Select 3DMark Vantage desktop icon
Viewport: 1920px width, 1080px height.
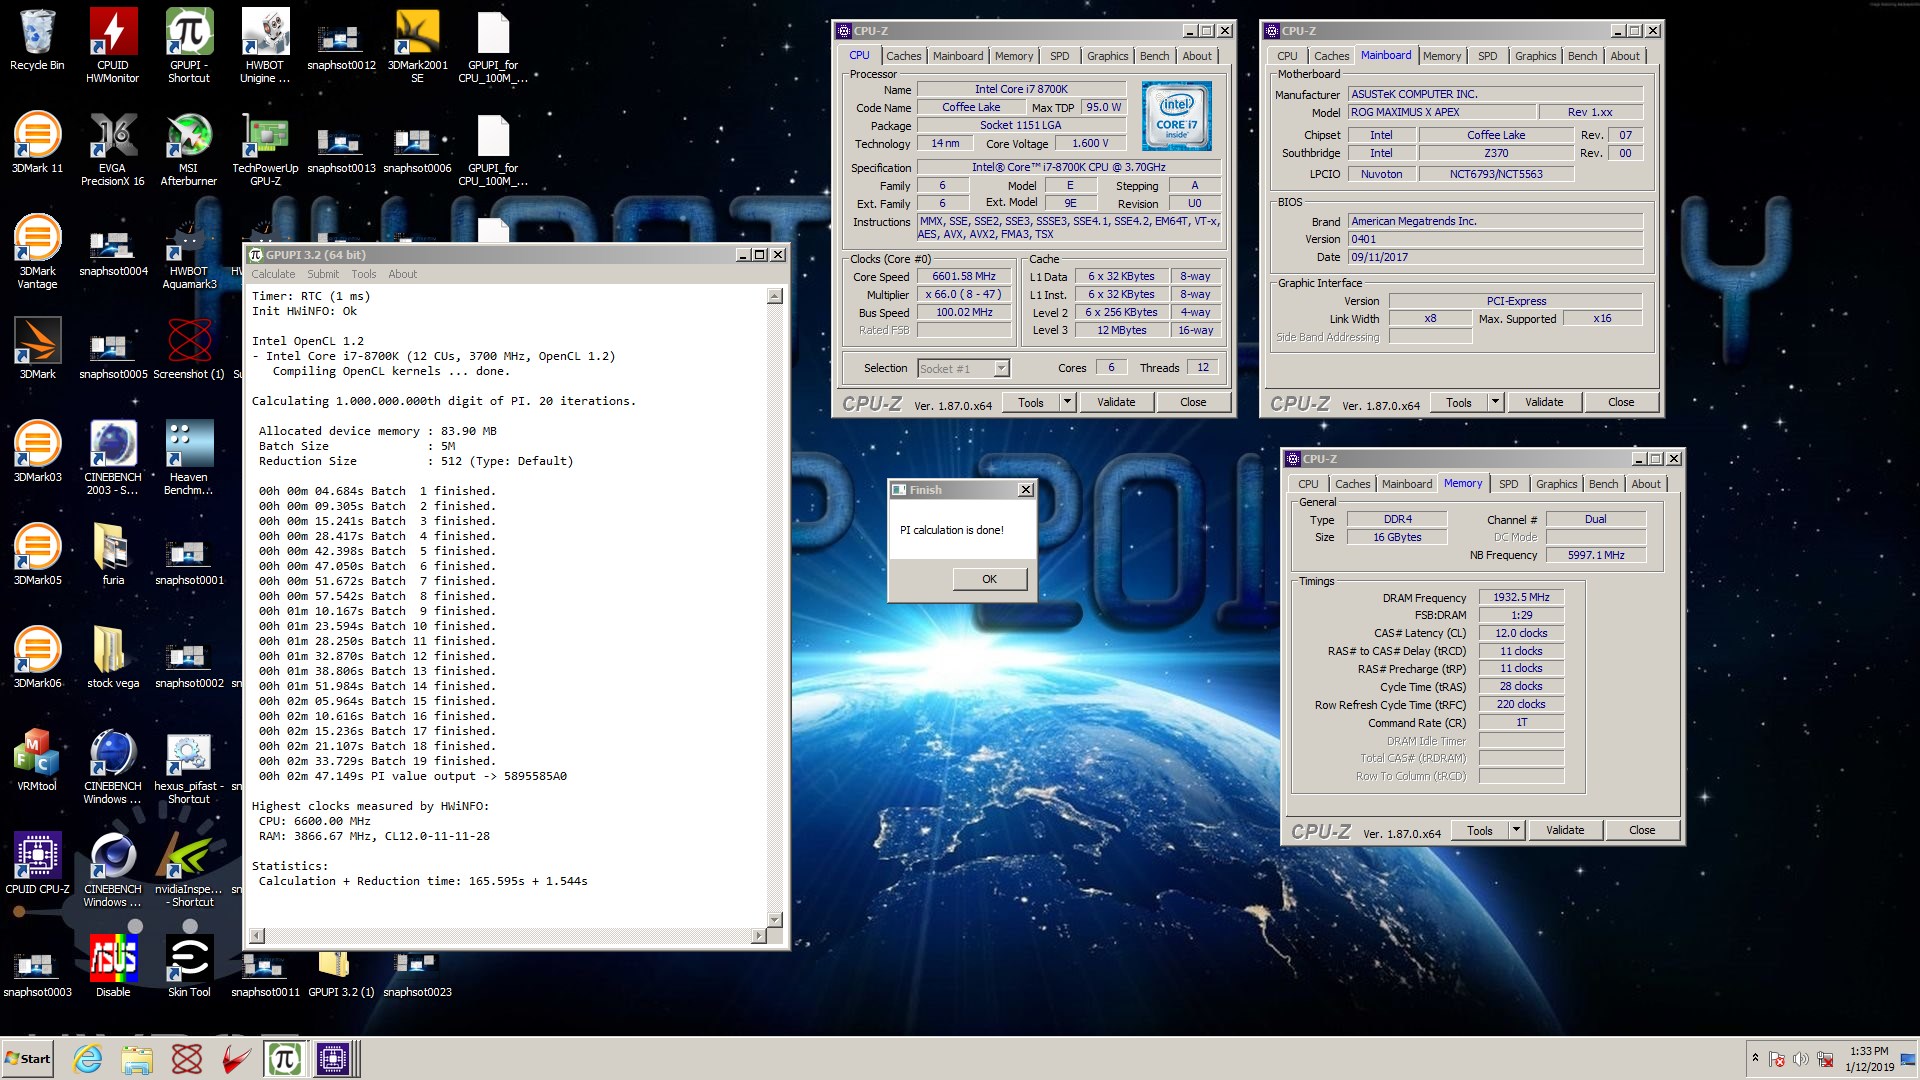coord(37,252)
